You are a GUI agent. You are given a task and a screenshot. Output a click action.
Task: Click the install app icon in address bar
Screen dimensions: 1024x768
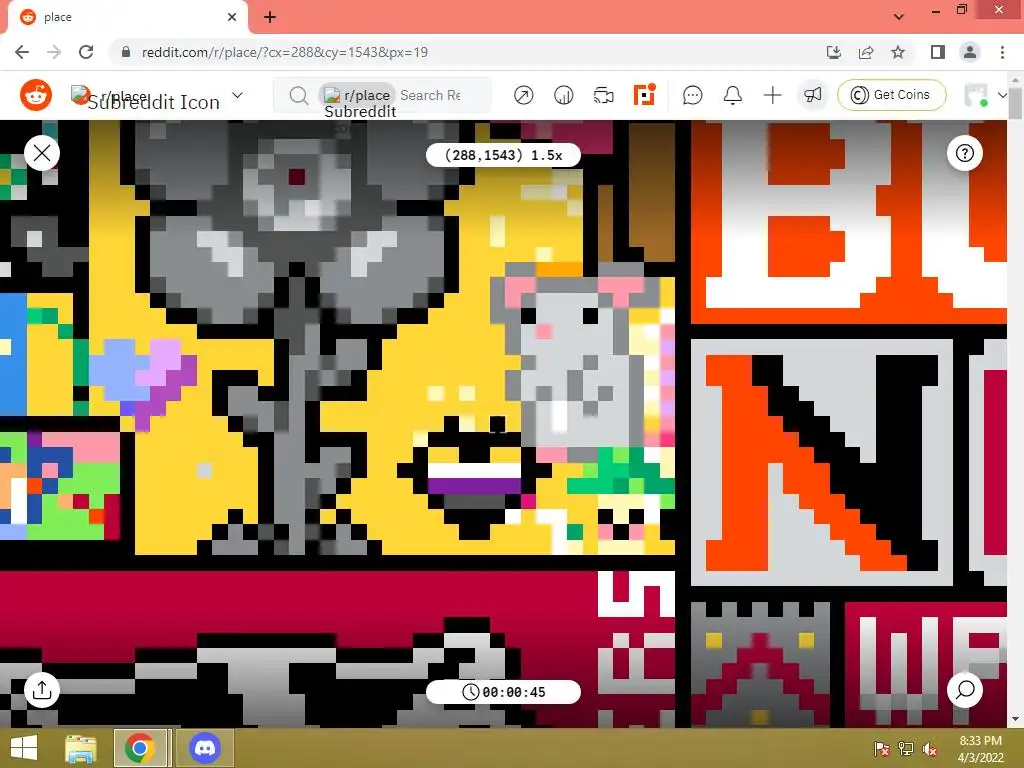[x=833, y=52]
